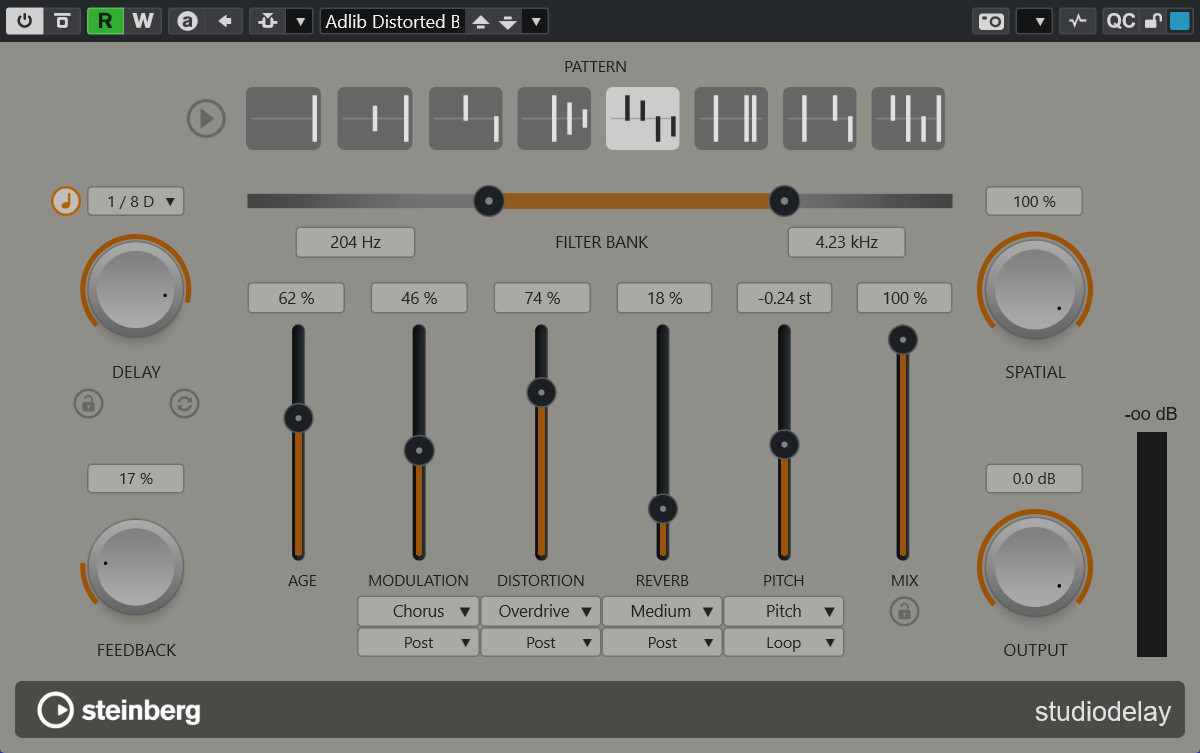Open dropdown beside the snapshot icon
Screen dimensions: 1200x753
click(x=1034, y=20)
